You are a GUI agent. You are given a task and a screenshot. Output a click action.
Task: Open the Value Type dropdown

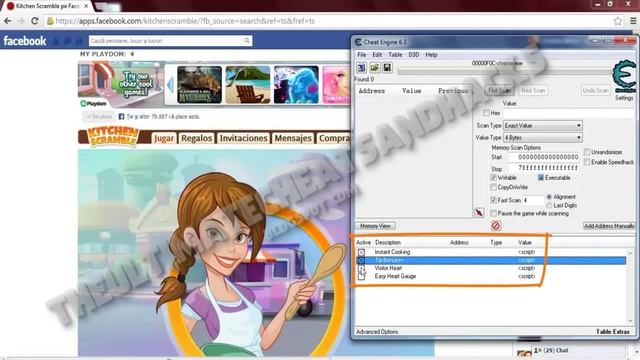543,138
